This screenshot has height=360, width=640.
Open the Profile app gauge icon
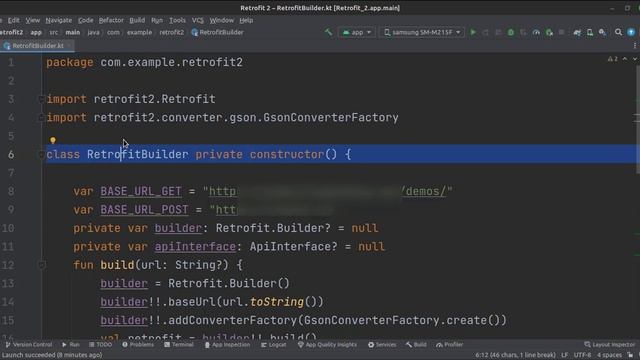tap(536, 32)
